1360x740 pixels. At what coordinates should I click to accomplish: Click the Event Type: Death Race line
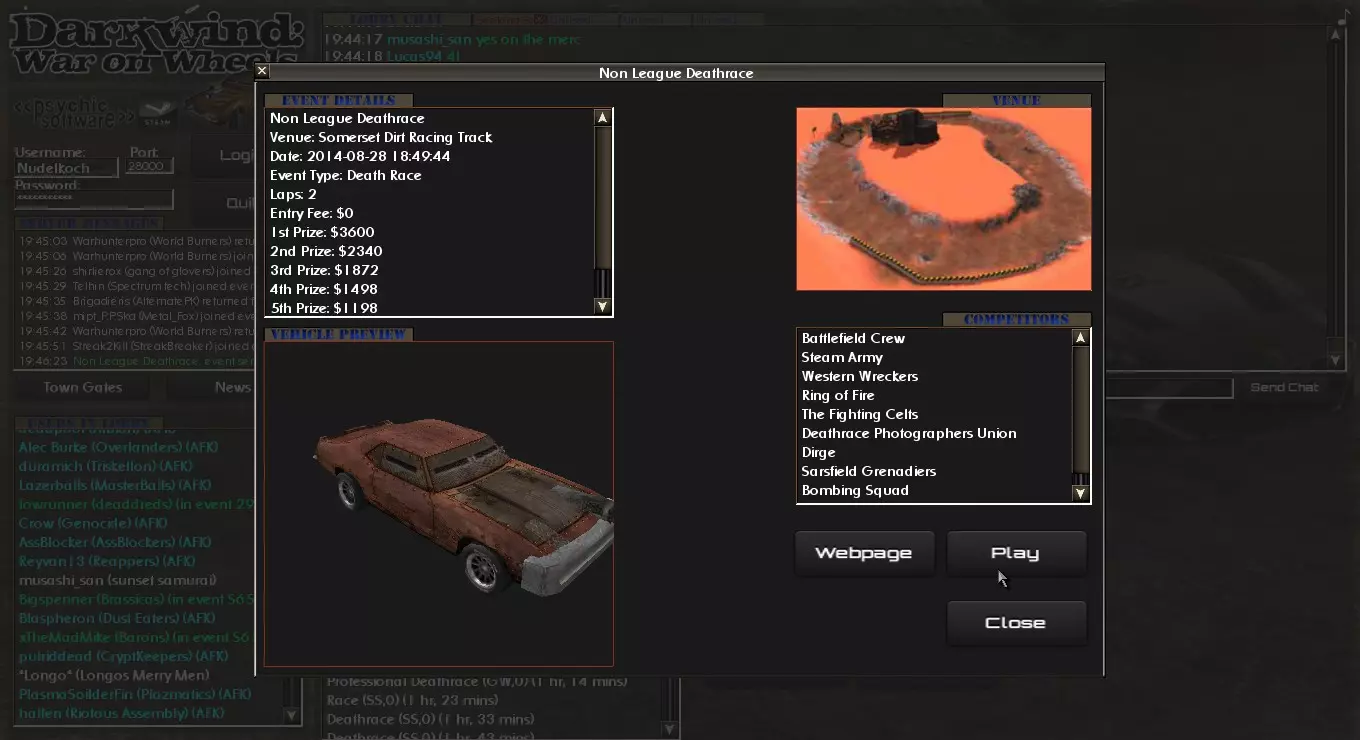[x=345, y=175]
